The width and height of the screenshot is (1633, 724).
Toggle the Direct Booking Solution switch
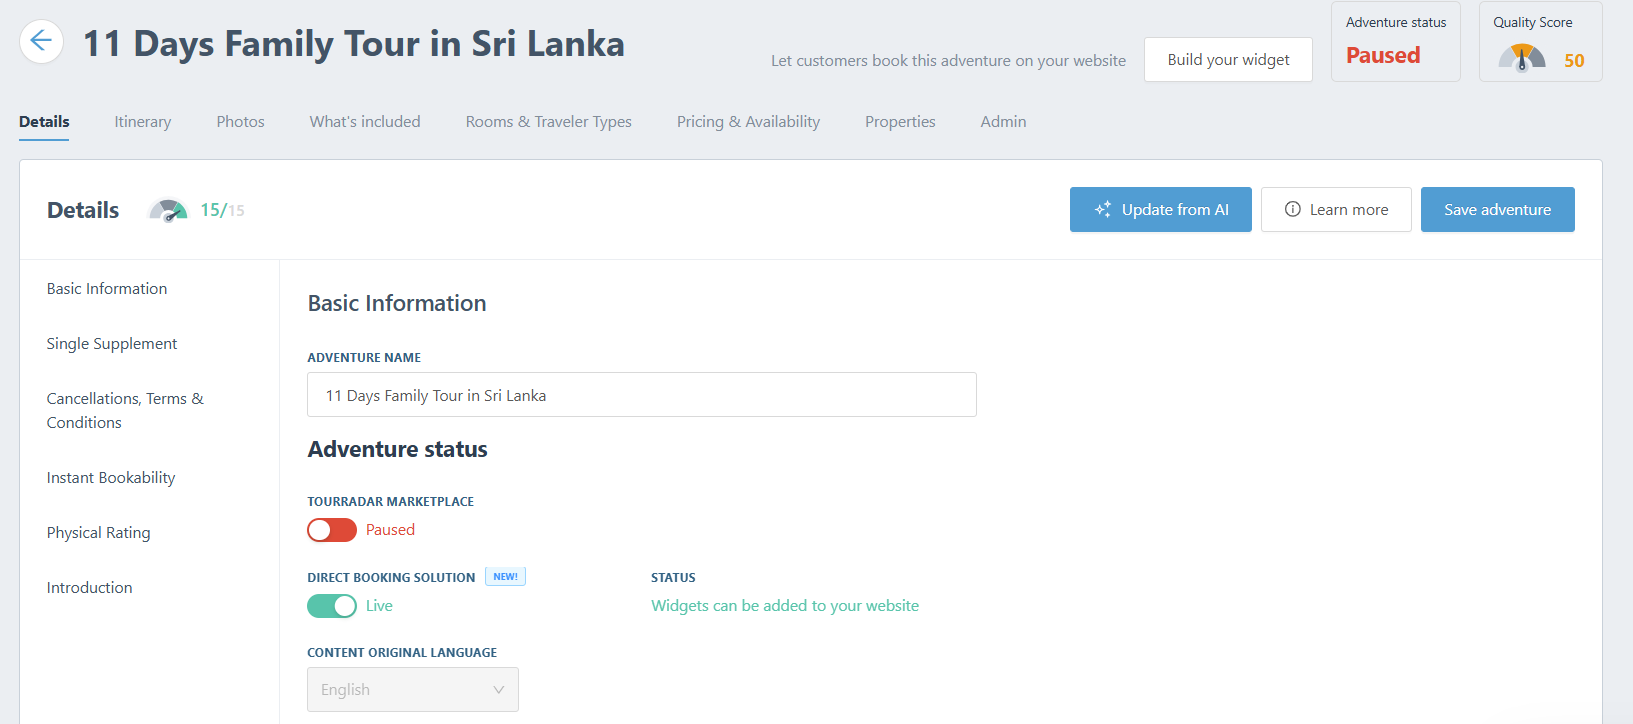click(x=332, y=606)
